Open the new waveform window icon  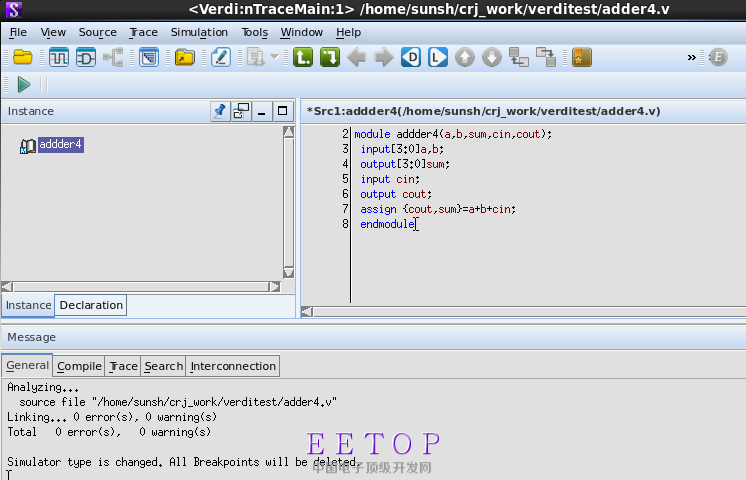[59, 58]
